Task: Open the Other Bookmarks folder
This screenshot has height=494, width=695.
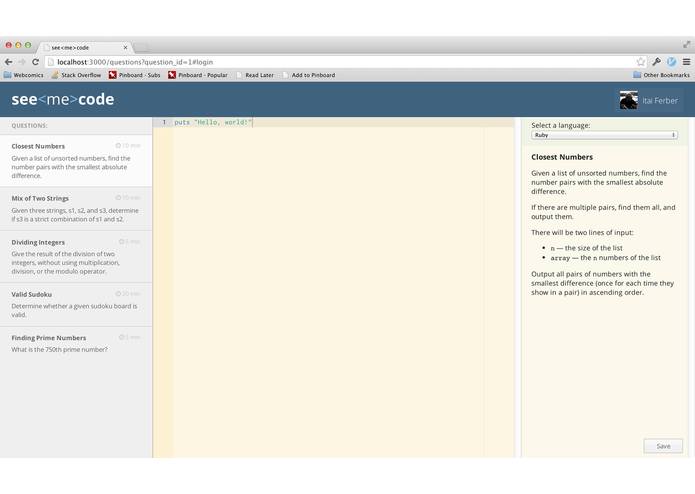Action: pos(661,75)
